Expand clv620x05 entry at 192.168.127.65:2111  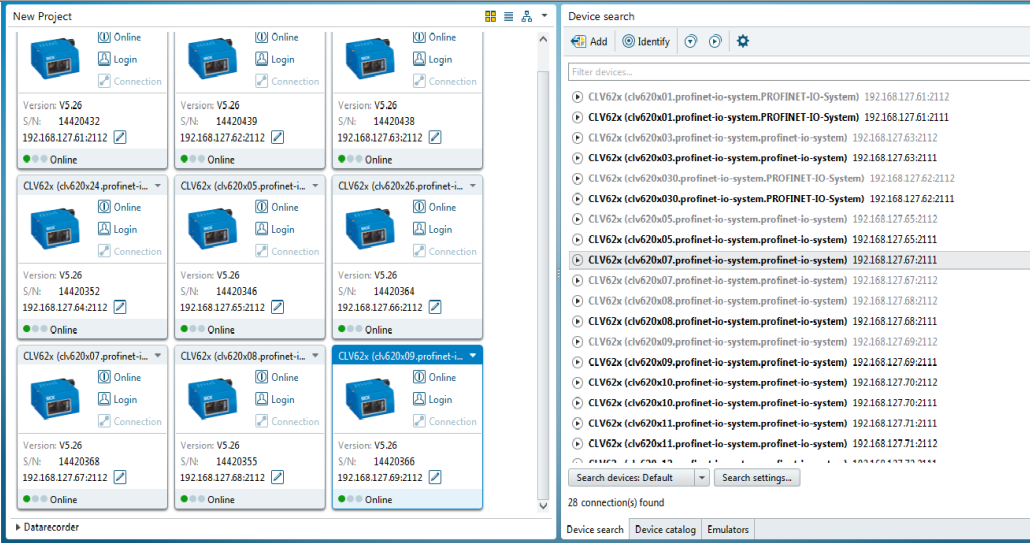577,240
